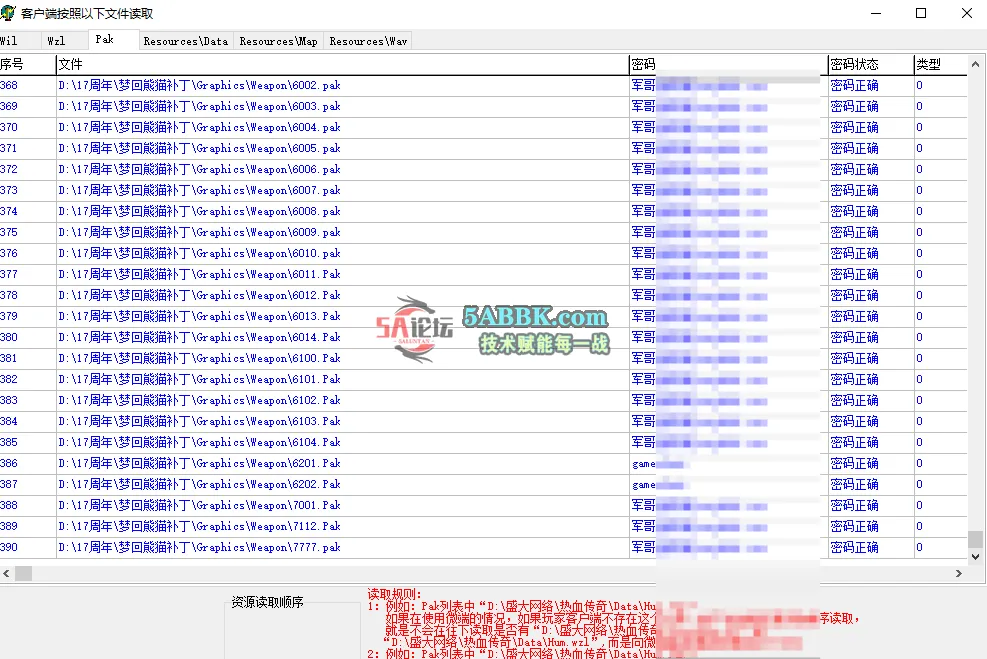
Task: Click the 文件 column header
Action: click(x=342, y=64)
